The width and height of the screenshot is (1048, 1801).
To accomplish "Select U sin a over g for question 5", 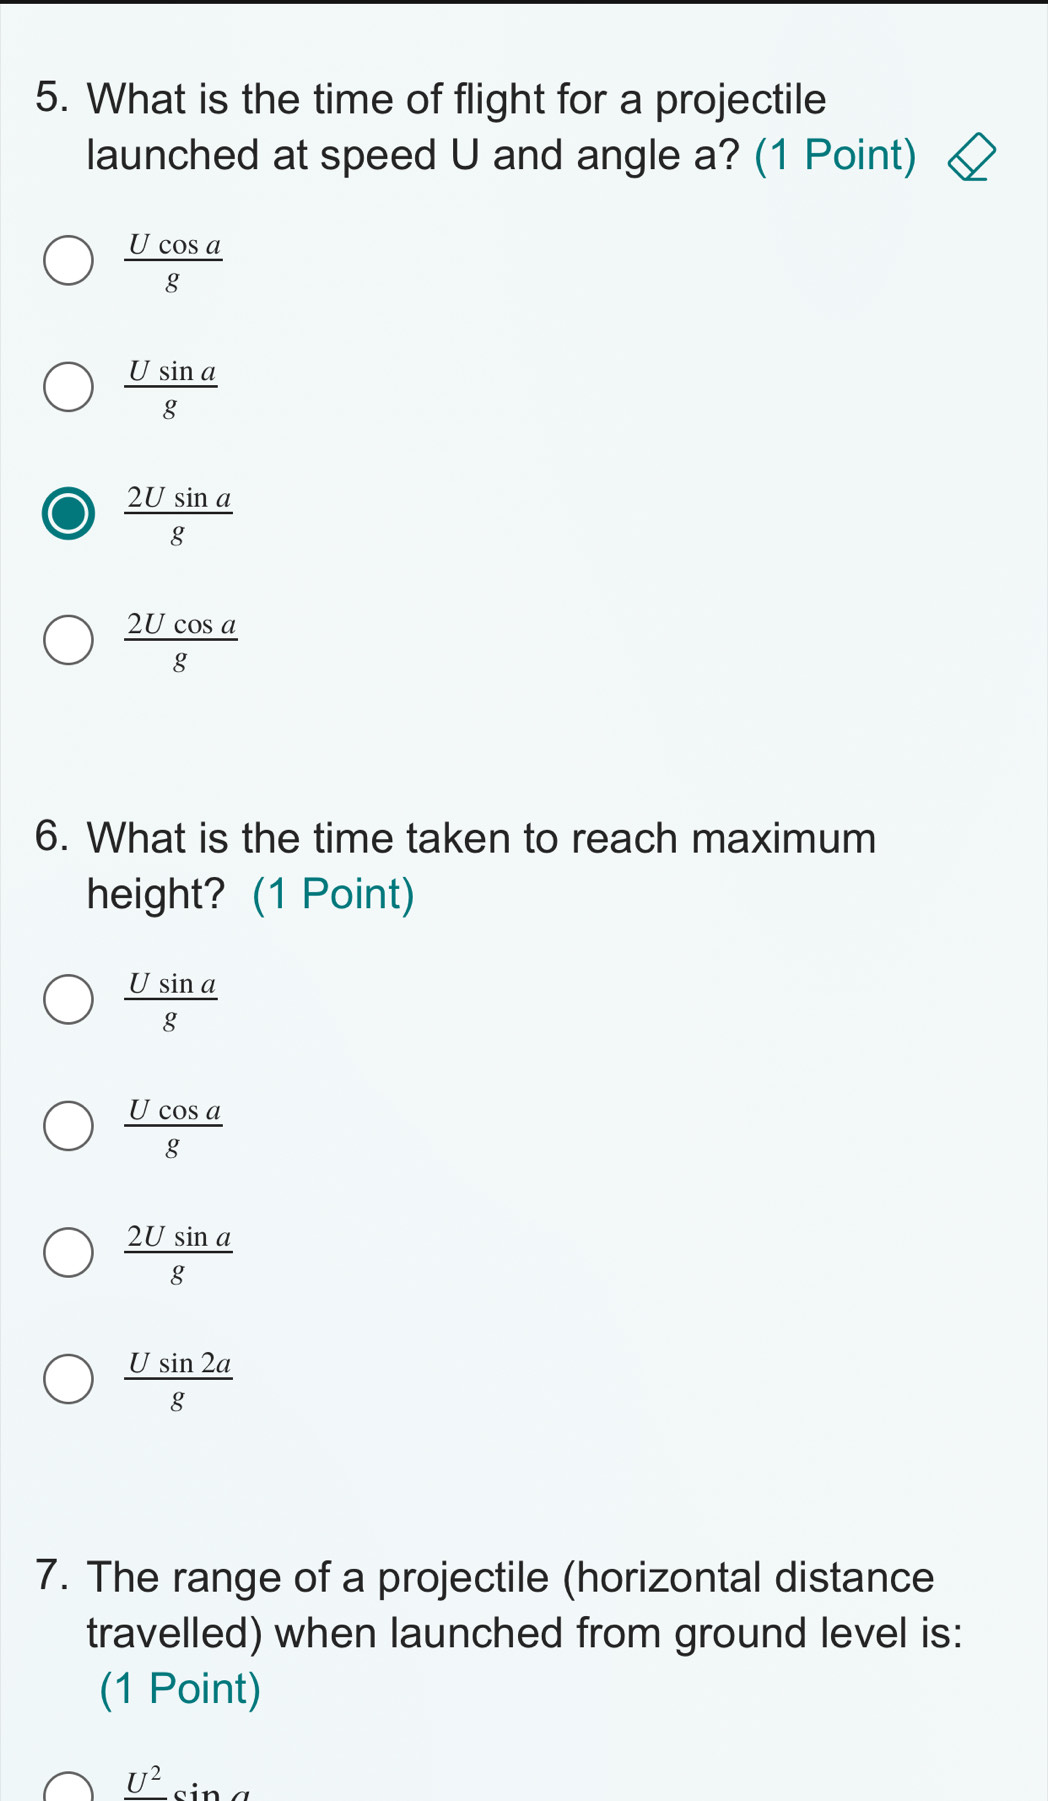I will tap(68, 387).
